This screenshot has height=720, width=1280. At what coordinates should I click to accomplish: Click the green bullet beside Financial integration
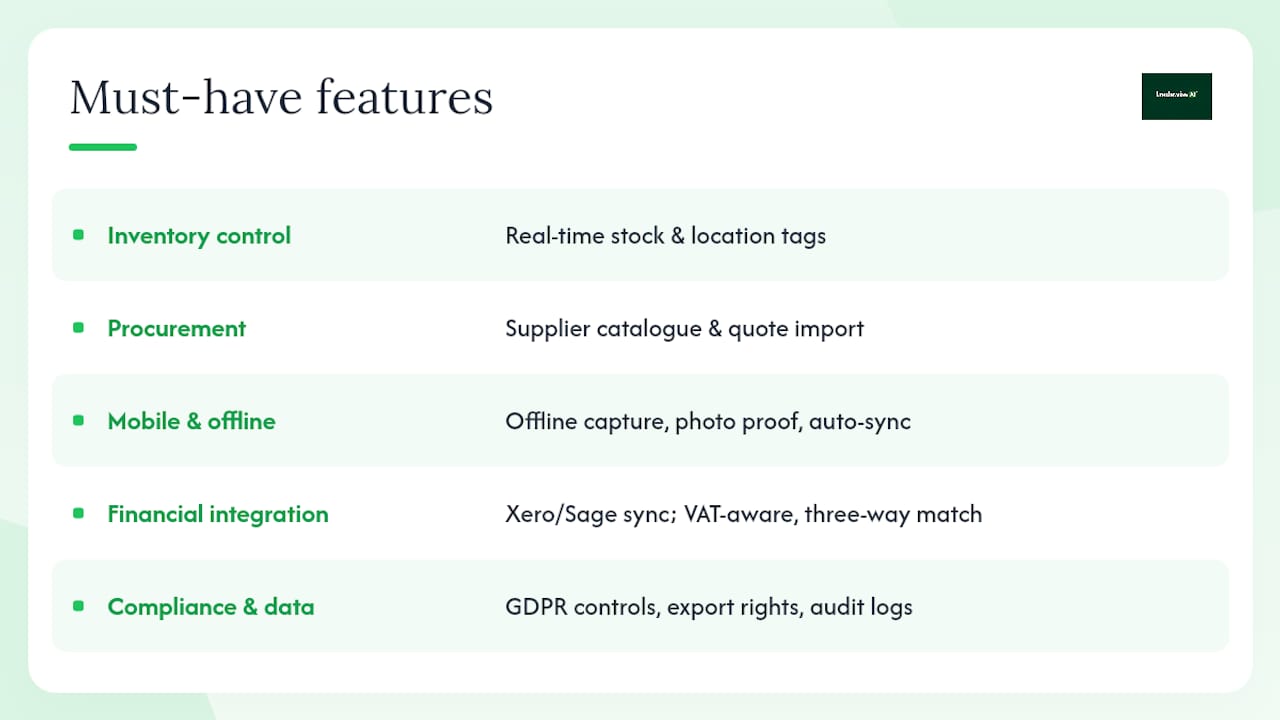(78, 514)
